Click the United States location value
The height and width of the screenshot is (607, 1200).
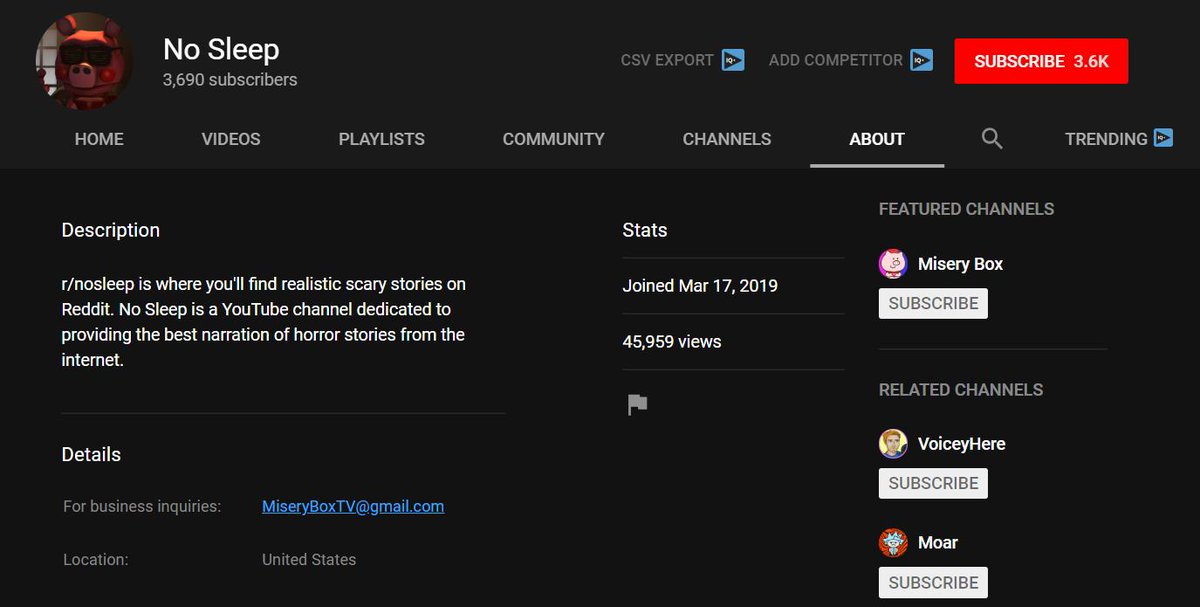coord(309,560)
